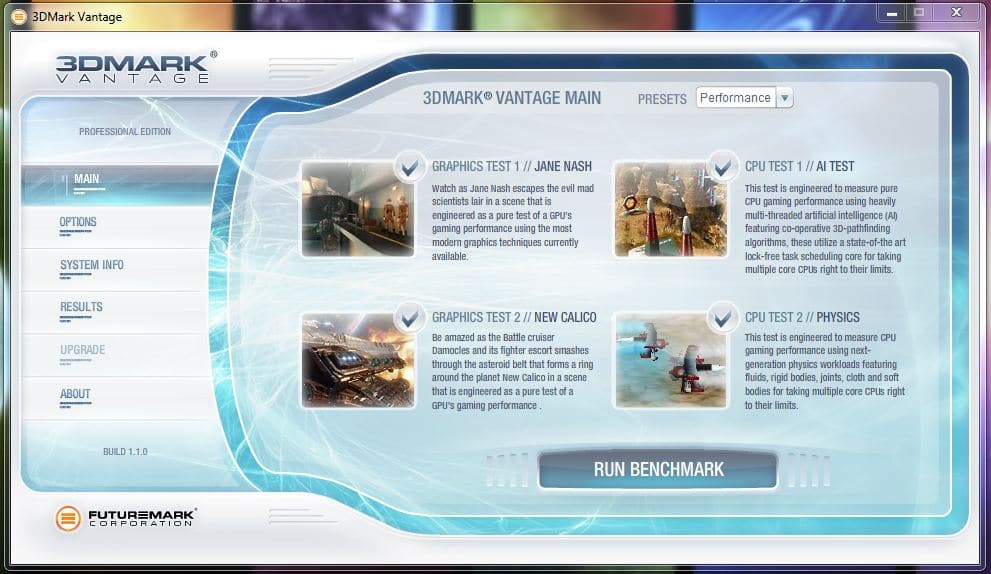Screen dimensions: 991x574
Task: Minimize the 3DMark Vantage window
Action: tap(892, 13)
